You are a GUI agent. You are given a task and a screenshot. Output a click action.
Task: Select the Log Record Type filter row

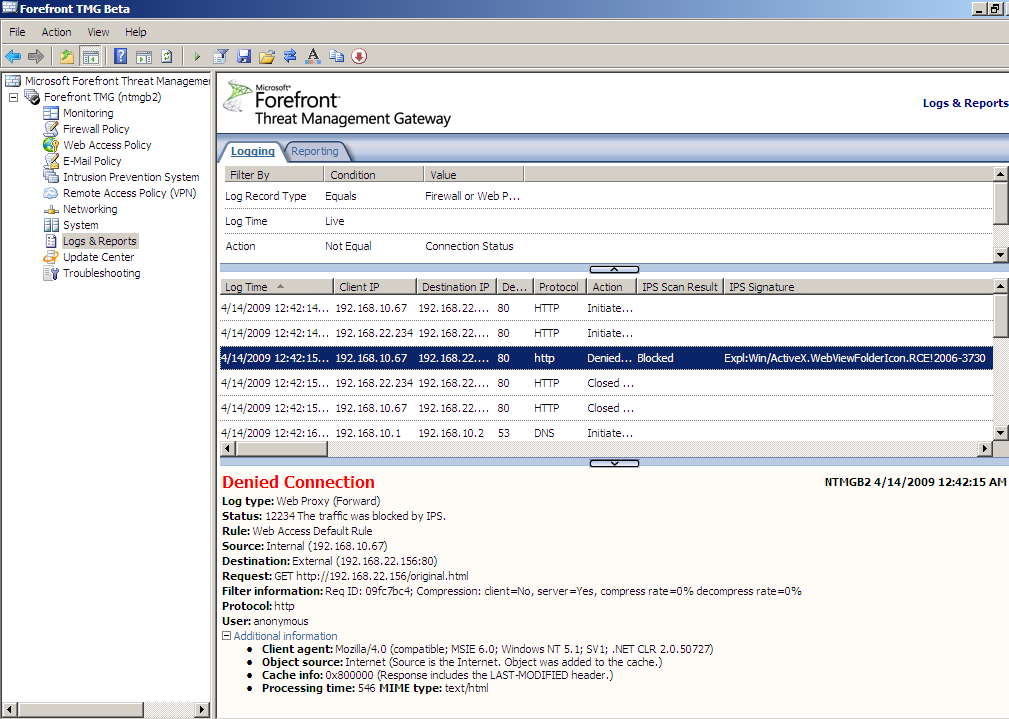tap(606, 196)
